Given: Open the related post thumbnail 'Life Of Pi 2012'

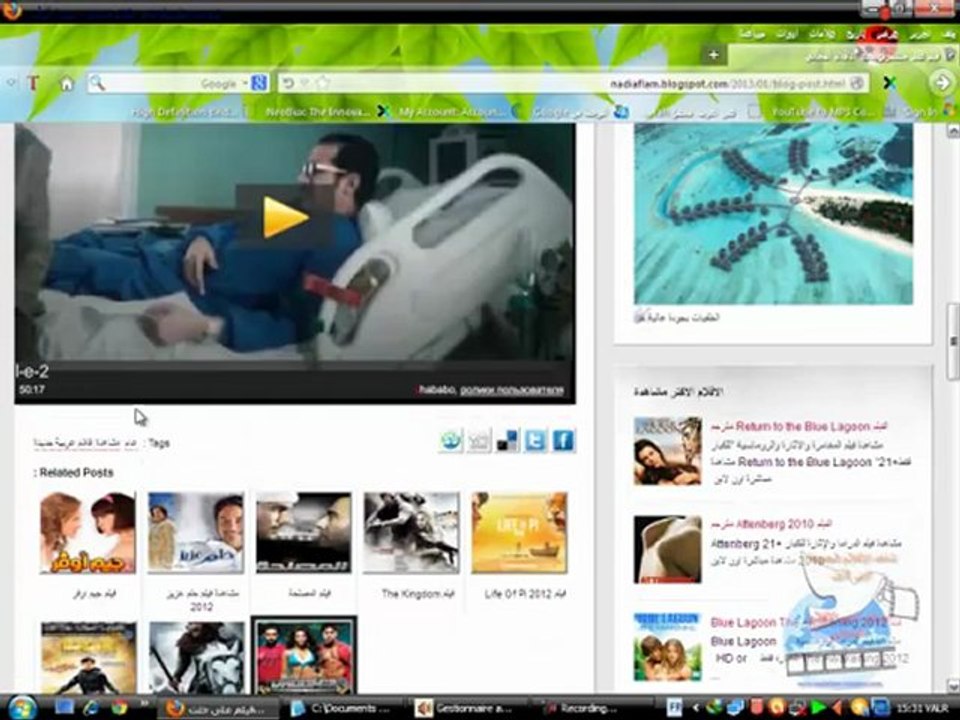Looking at the screenshot, I should click(519, 533).
